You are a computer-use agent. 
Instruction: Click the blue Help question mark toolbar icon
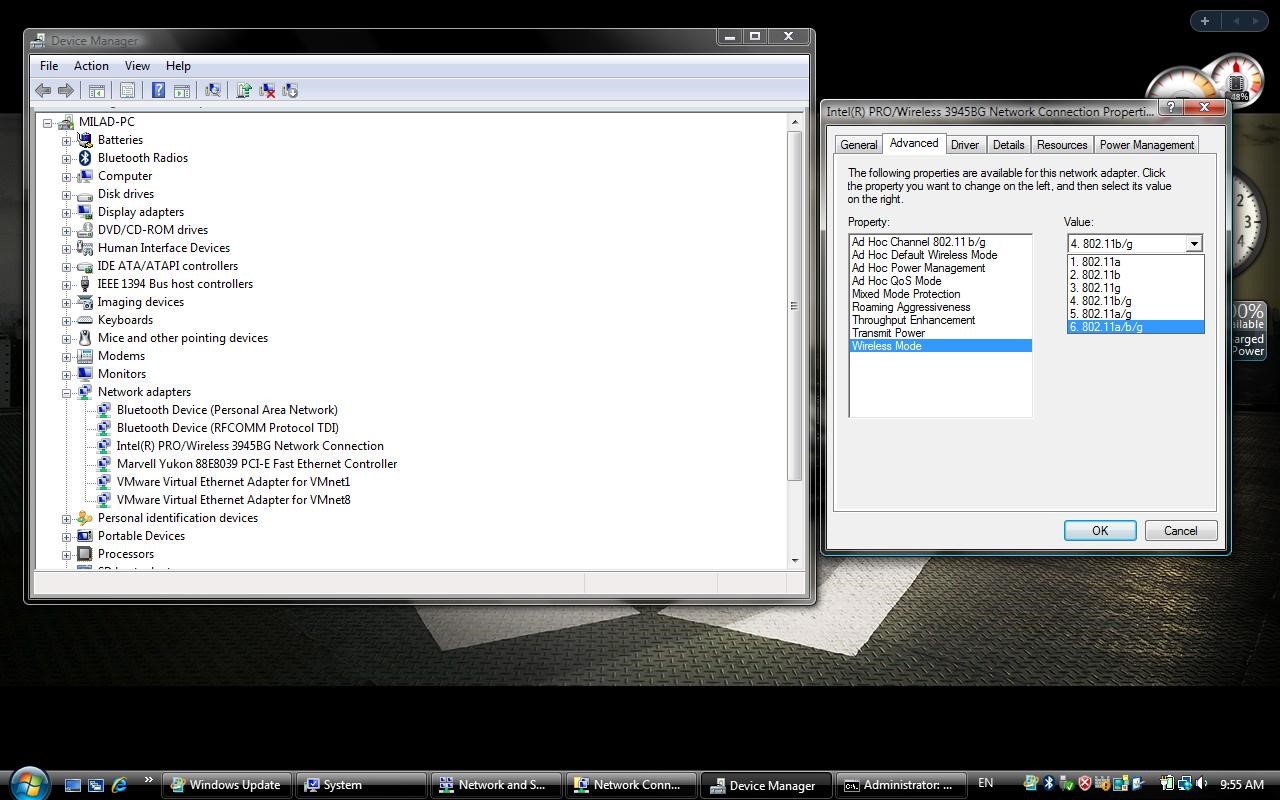[x=158, y=91]
